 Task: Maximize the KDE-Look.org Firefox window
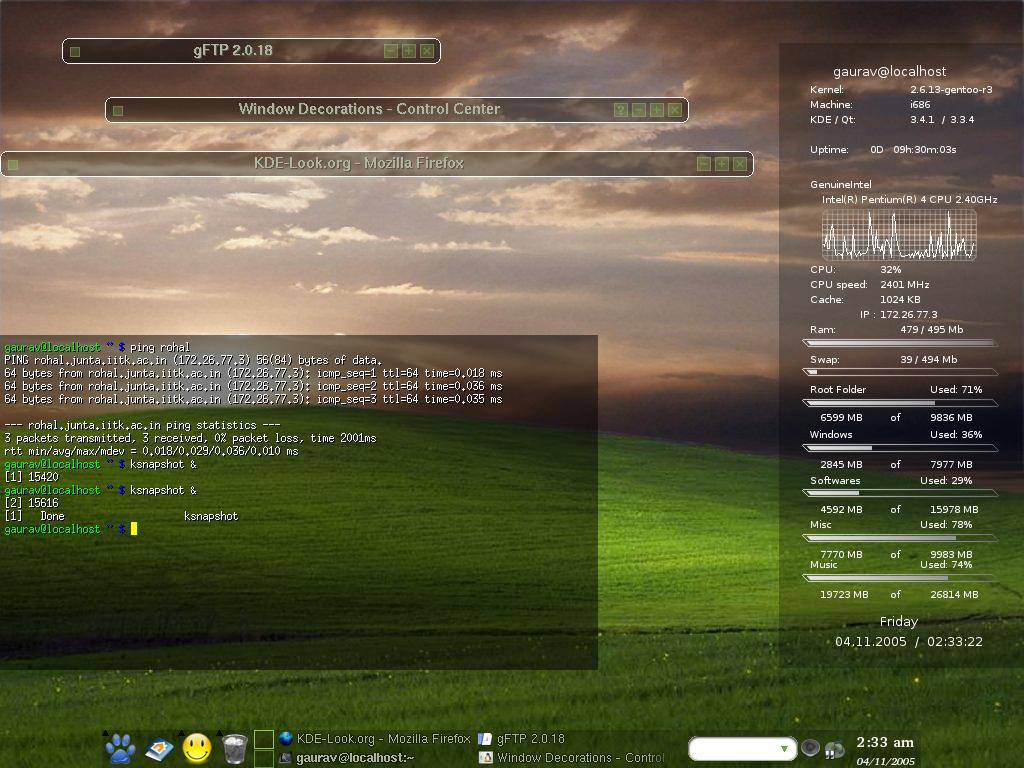(x=722, y=164)
